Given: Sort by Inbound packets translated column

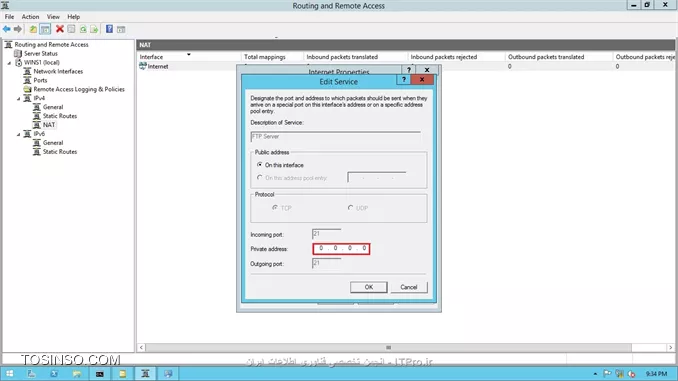Looking at the screenshot, I should [355, 57].
